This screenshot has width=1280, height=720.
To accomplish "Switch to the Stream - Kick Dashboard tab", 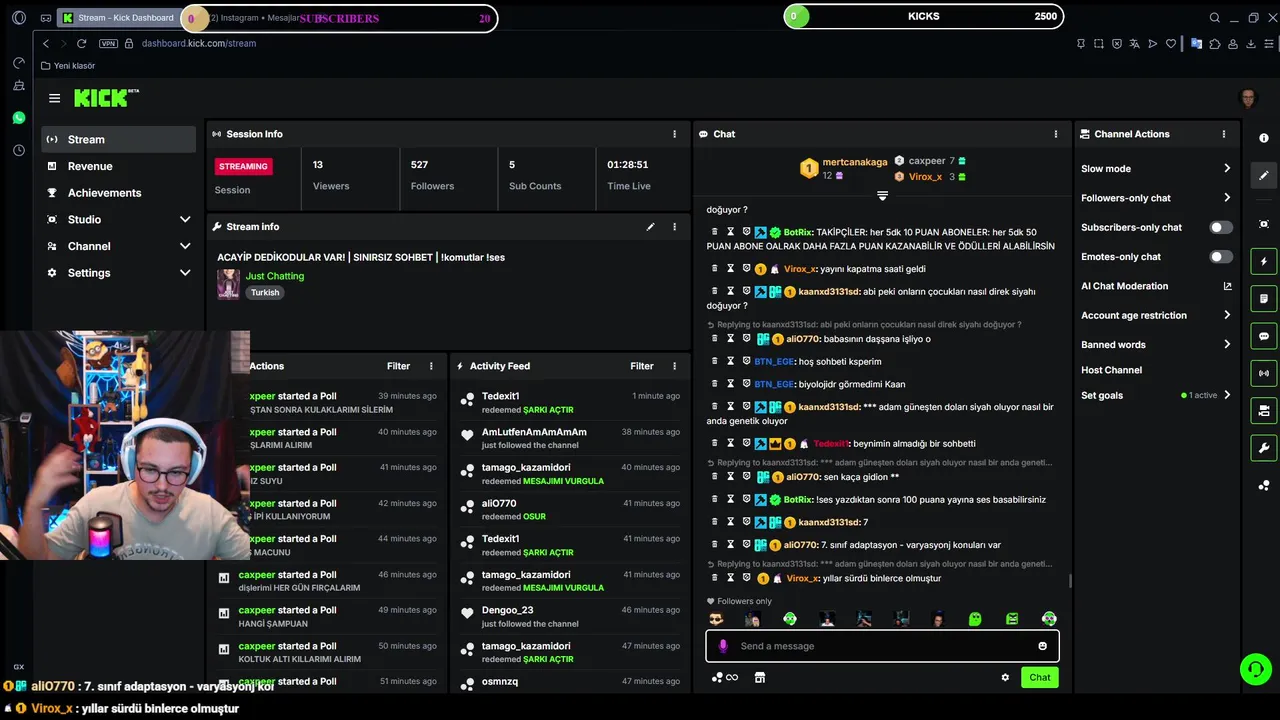I will 118,17.
